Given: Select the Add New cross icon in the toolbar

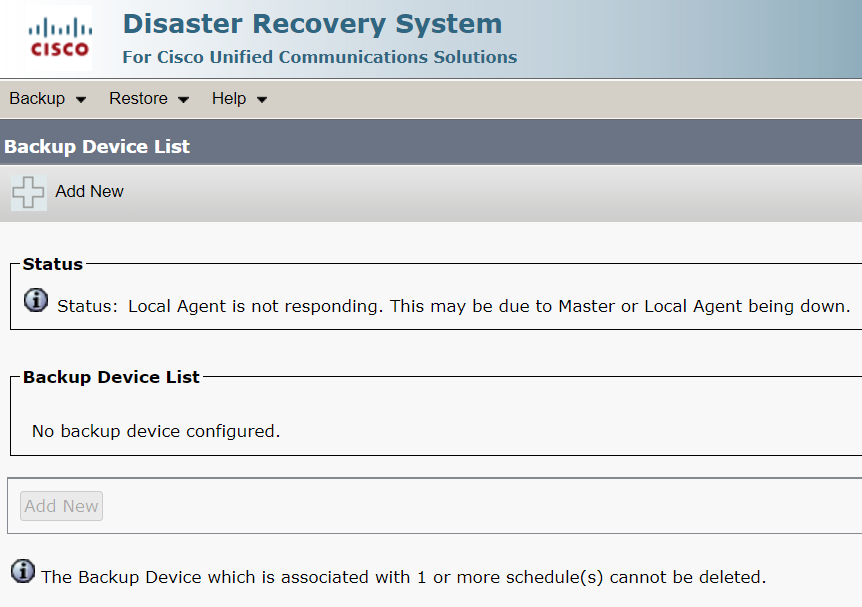Looking at the screenshot, I should (27, 192).
